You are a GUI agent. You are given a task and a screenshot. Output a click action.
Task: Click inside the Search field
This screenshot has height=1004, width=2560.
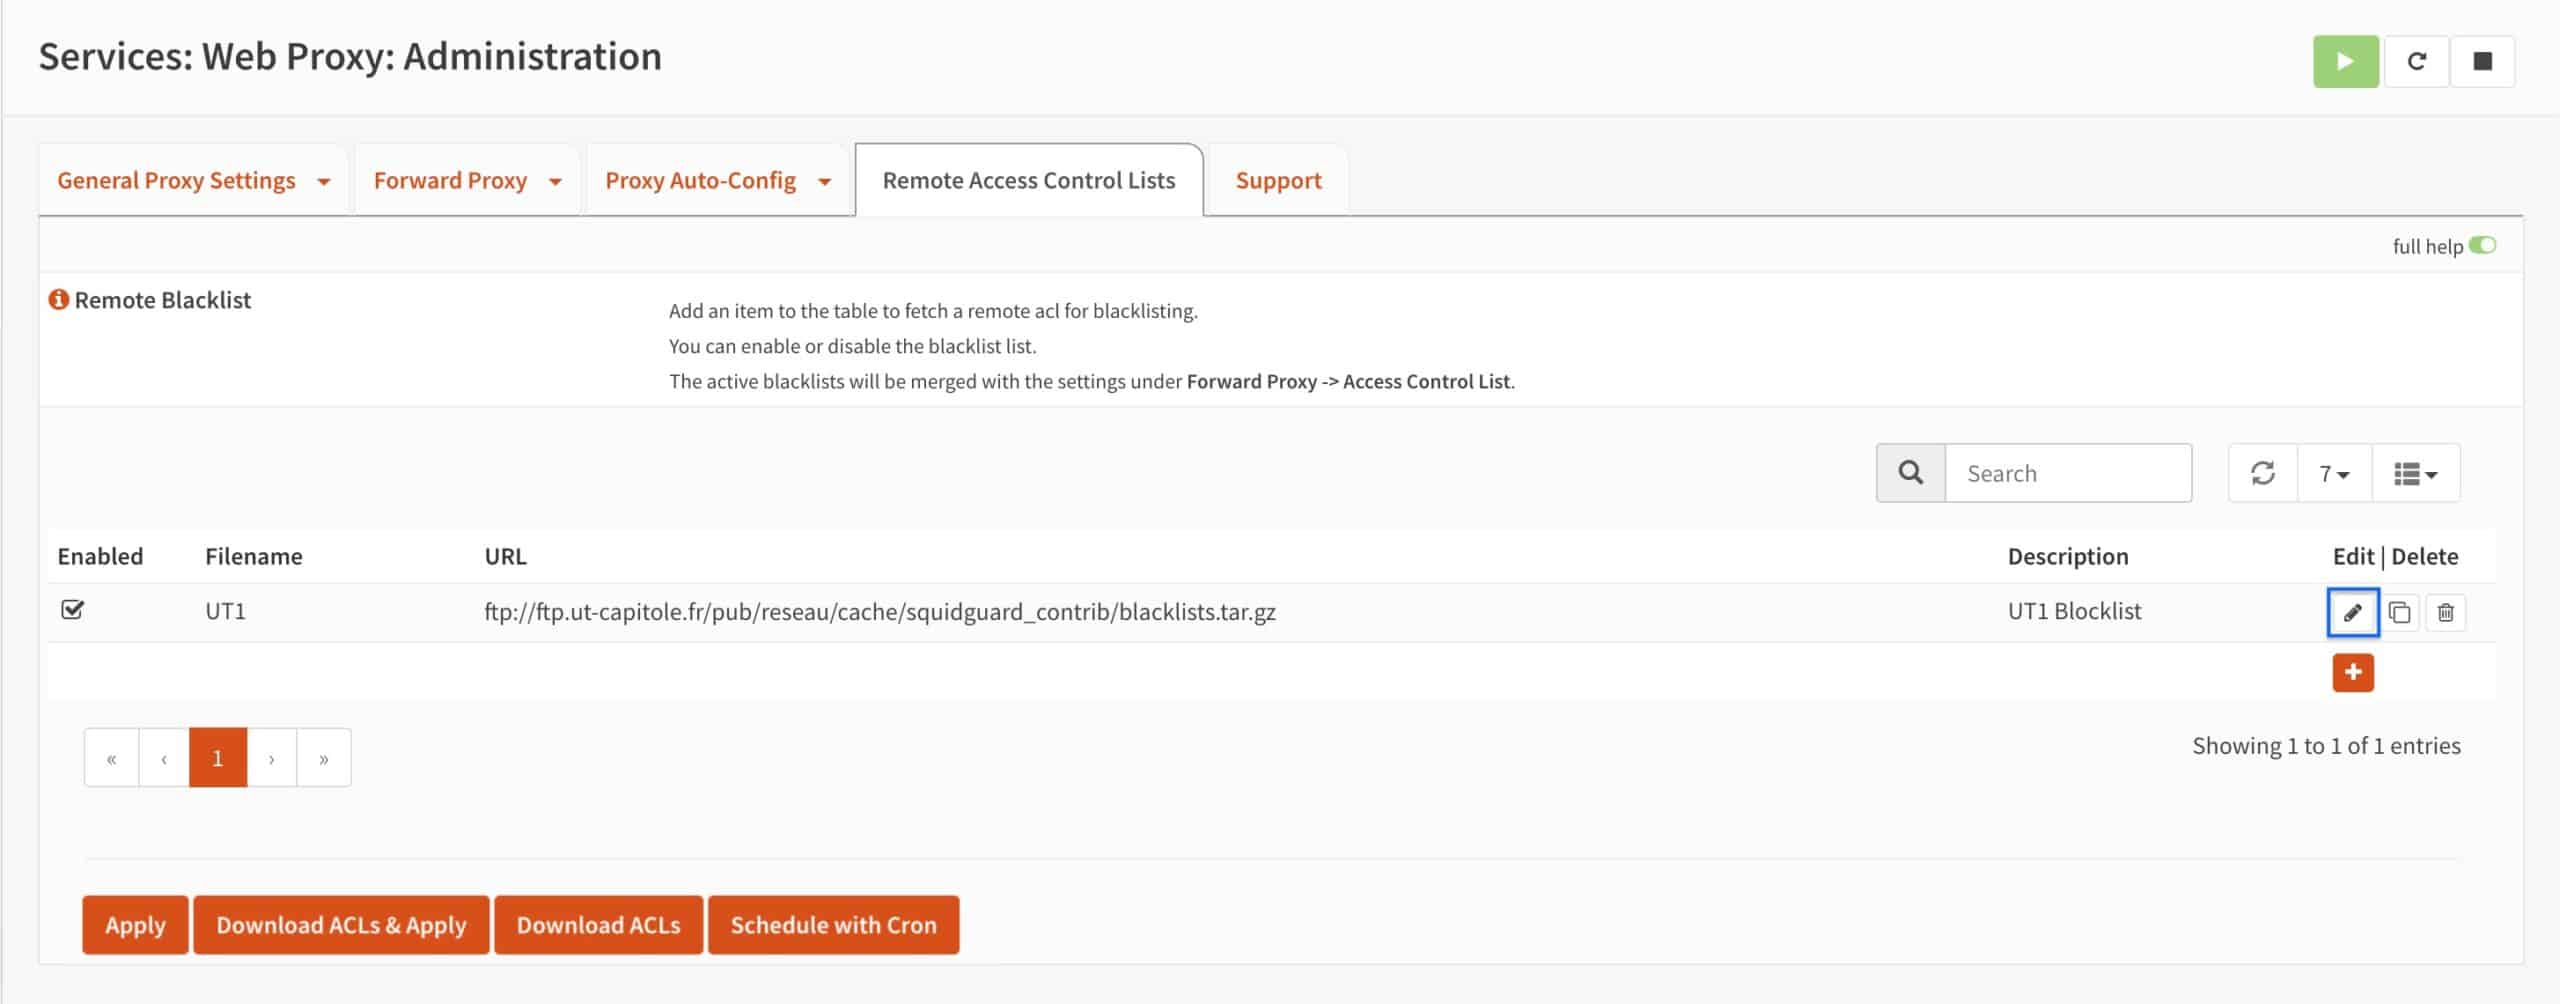pyautogui.click(x=2068, y=472)
